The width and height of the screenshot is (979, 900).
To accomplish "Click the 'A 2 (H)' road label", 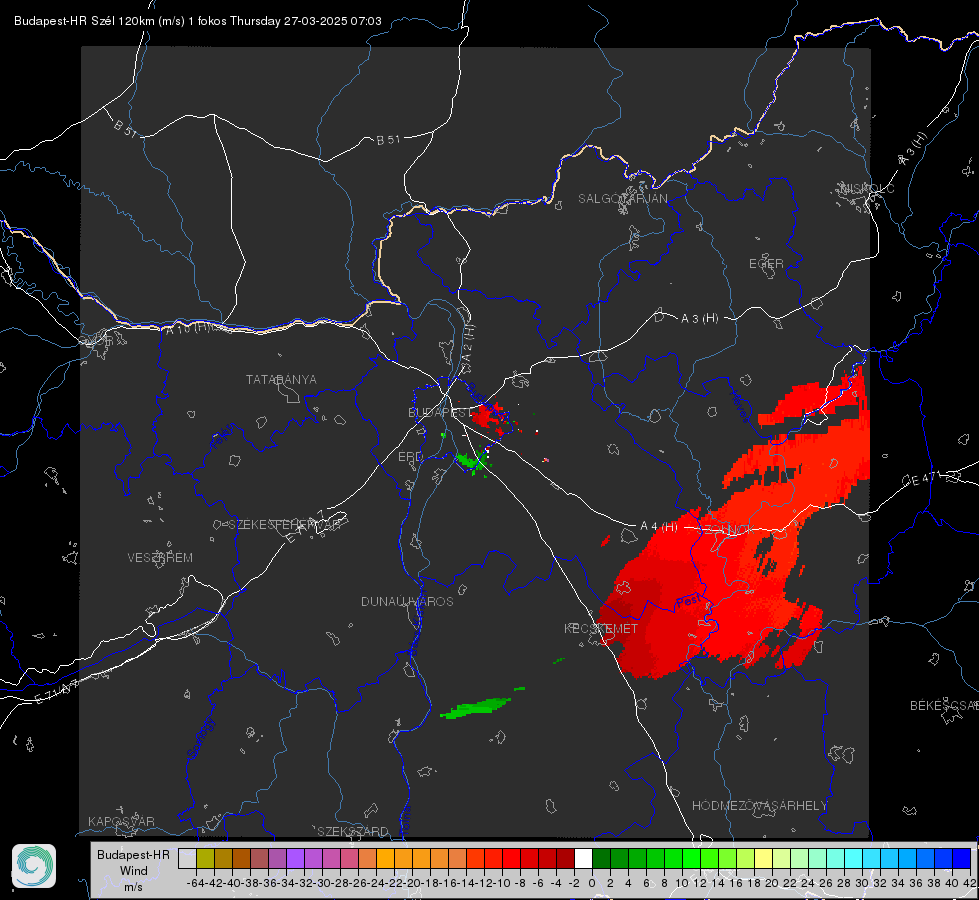I will (468, 343).
